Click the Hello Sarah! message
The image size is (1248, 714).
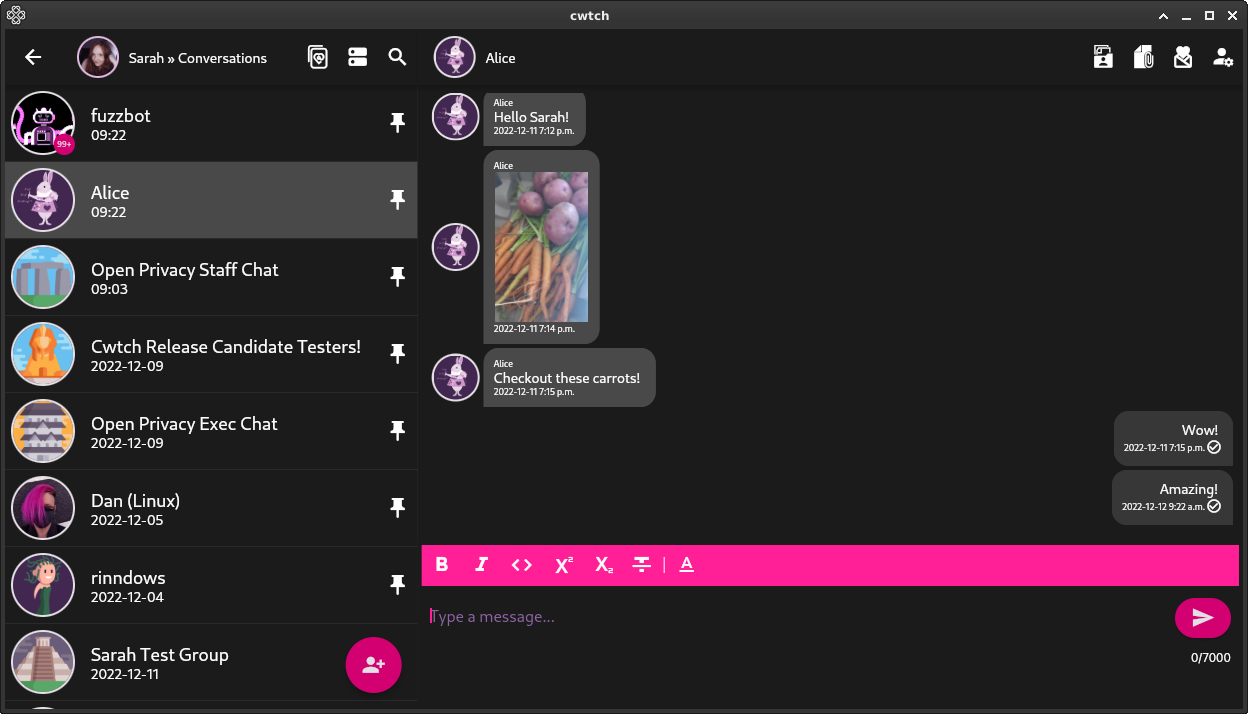point(534,118)
